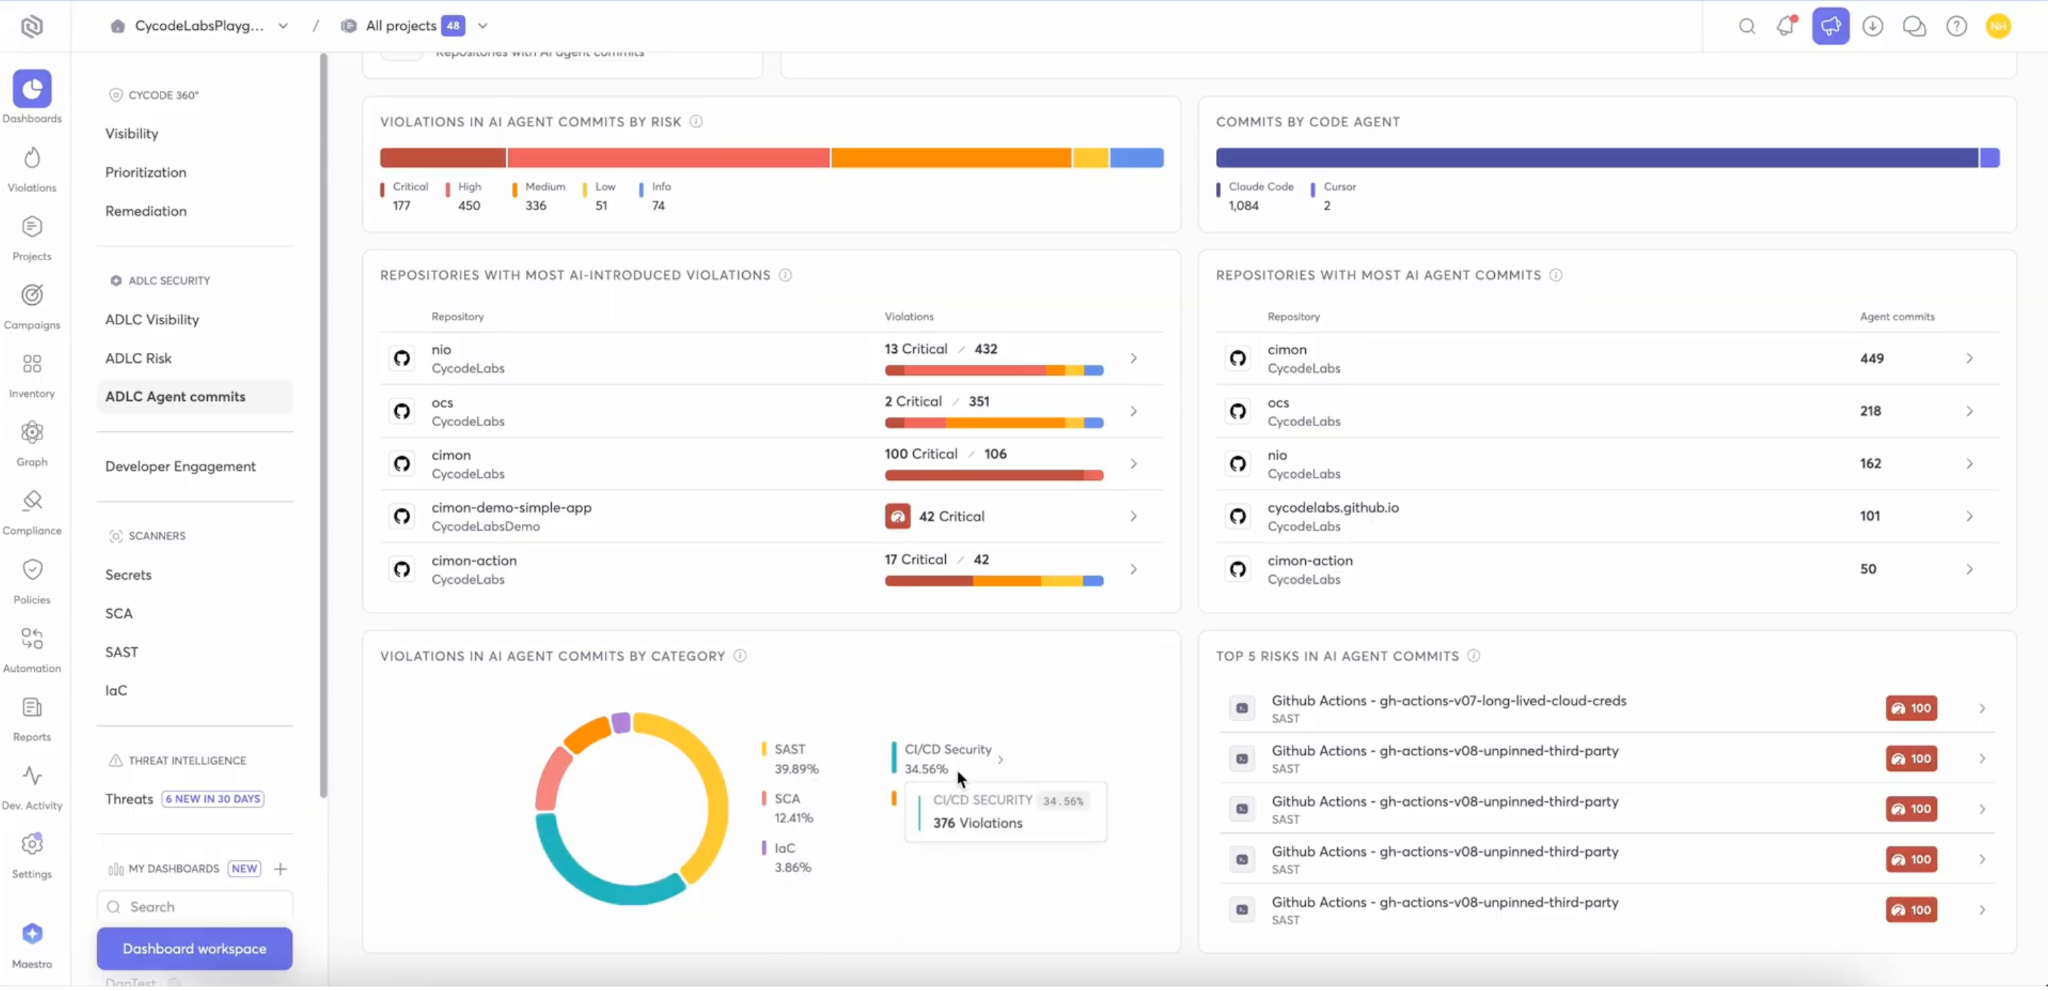Expand the CI/CD Security legend chevron
The height and width of the screenshot is (991, 2048).
(x=1000, y=759)
